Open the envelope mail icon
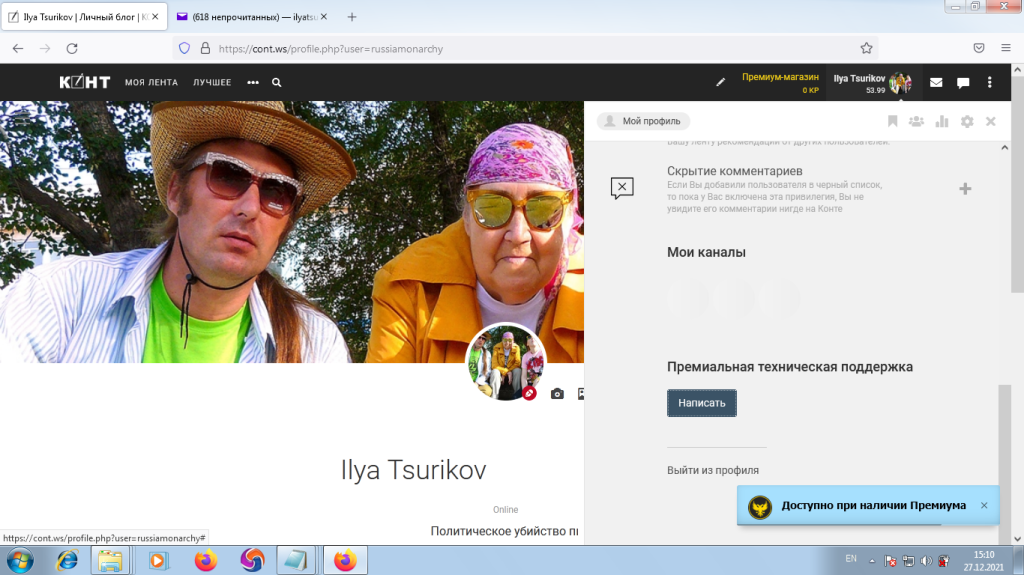 click(x=936, y=83)
